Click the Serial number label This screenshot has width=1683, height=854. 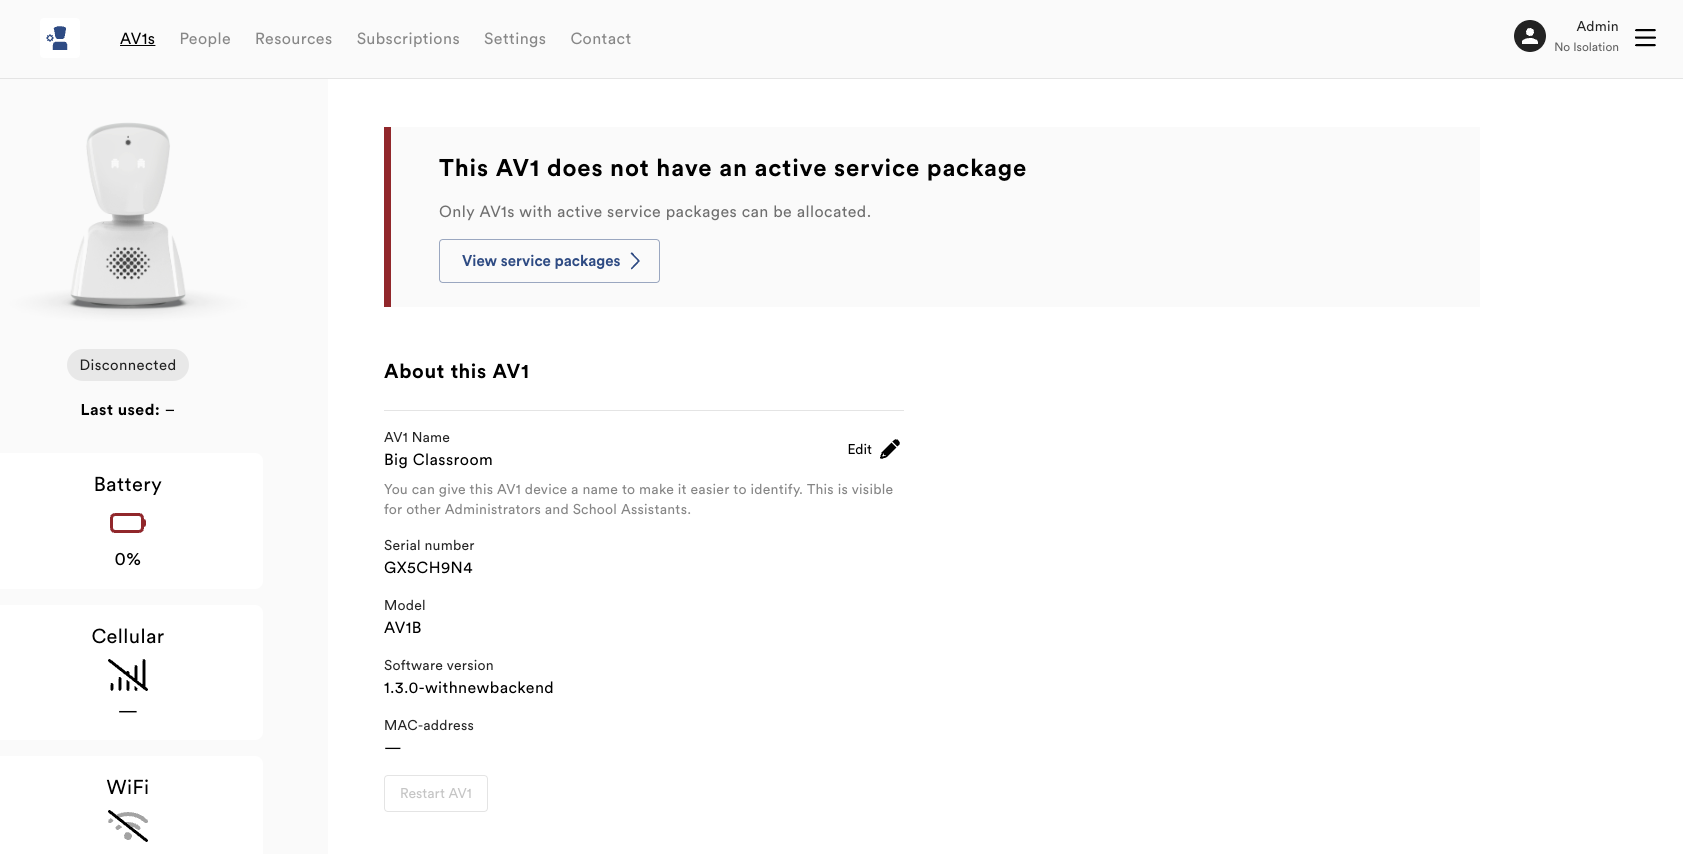click(429, 546)
